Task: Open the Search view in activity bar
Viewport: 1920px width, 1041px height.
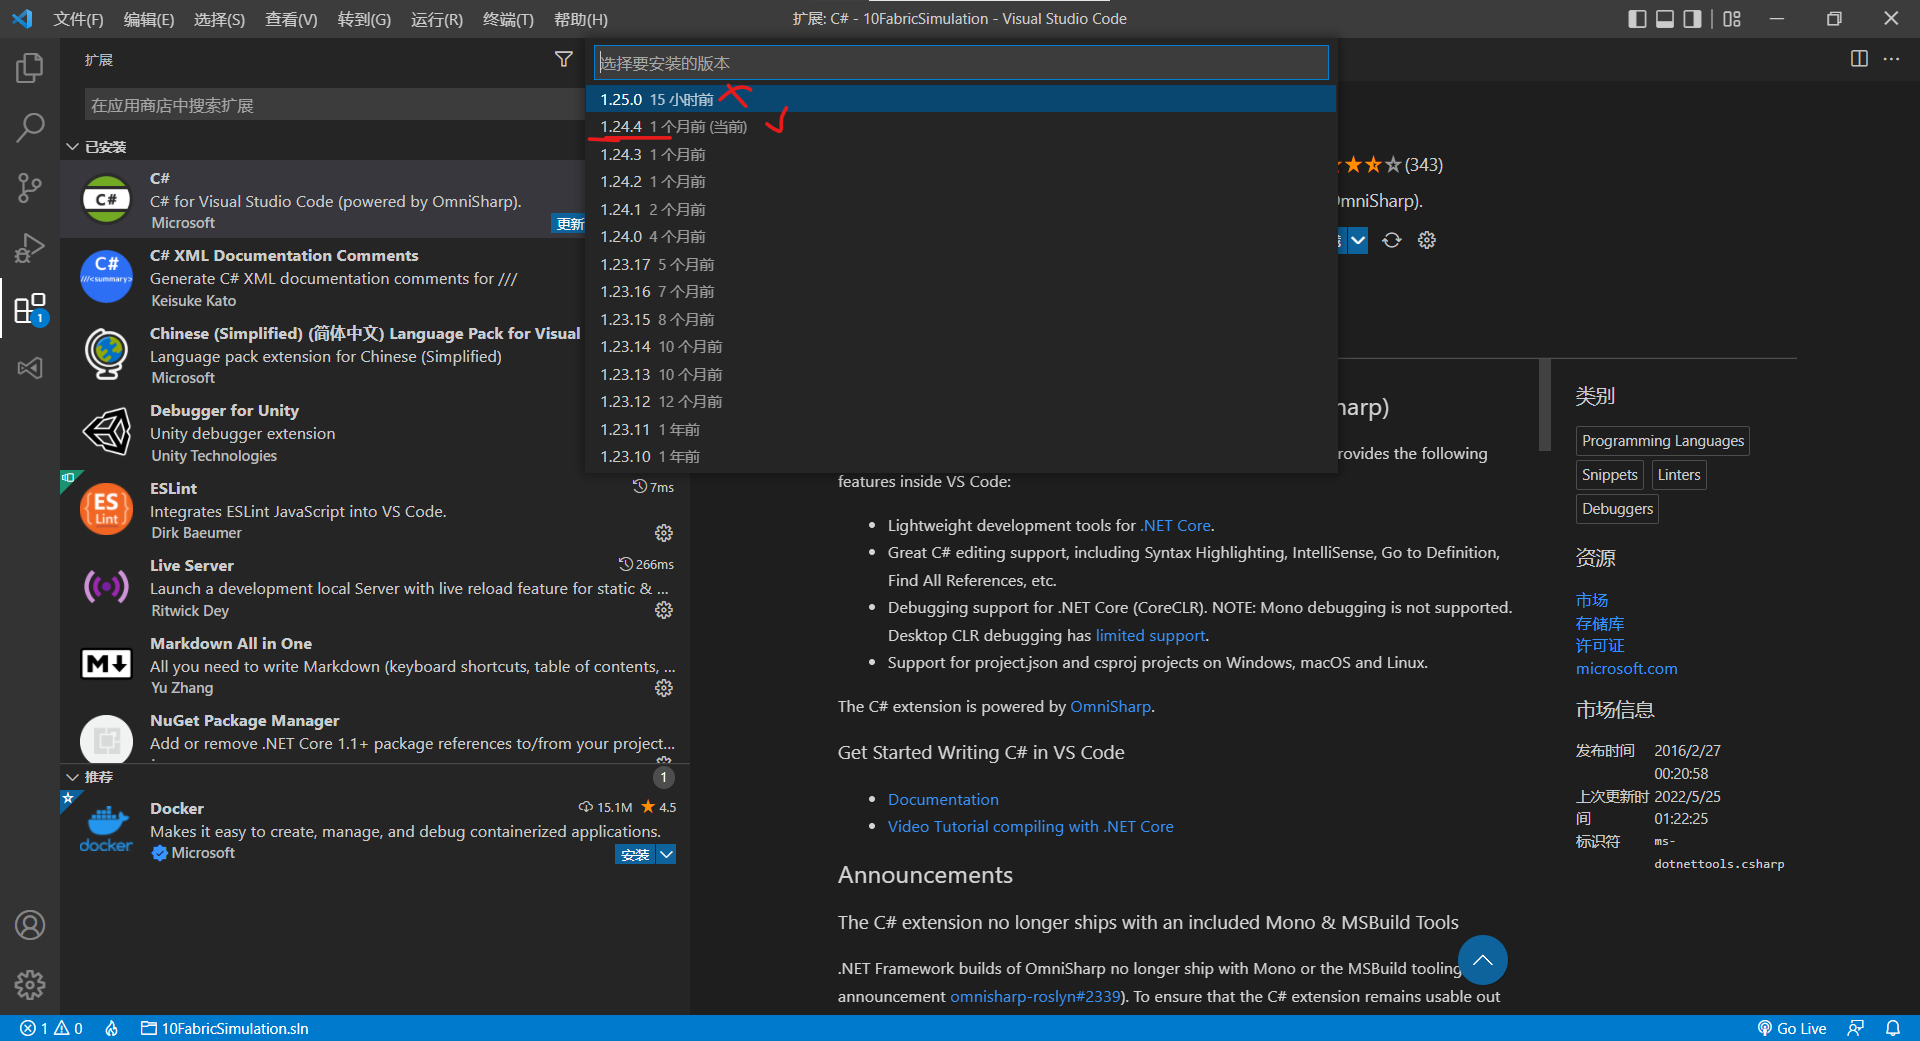Action: pos(30,127)
